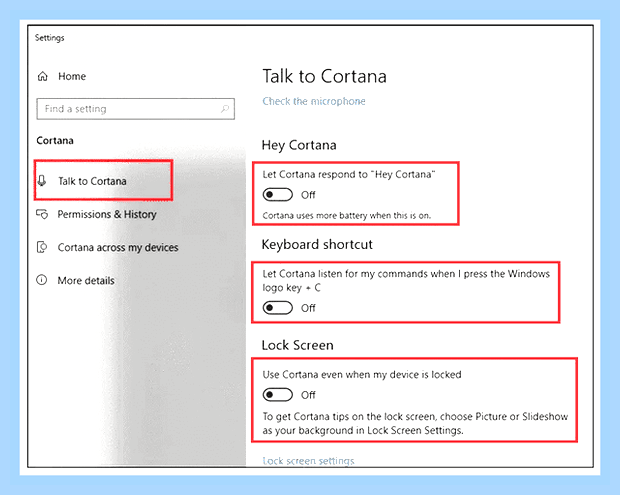Click the Talk to Cortana page title

point(324,76)
